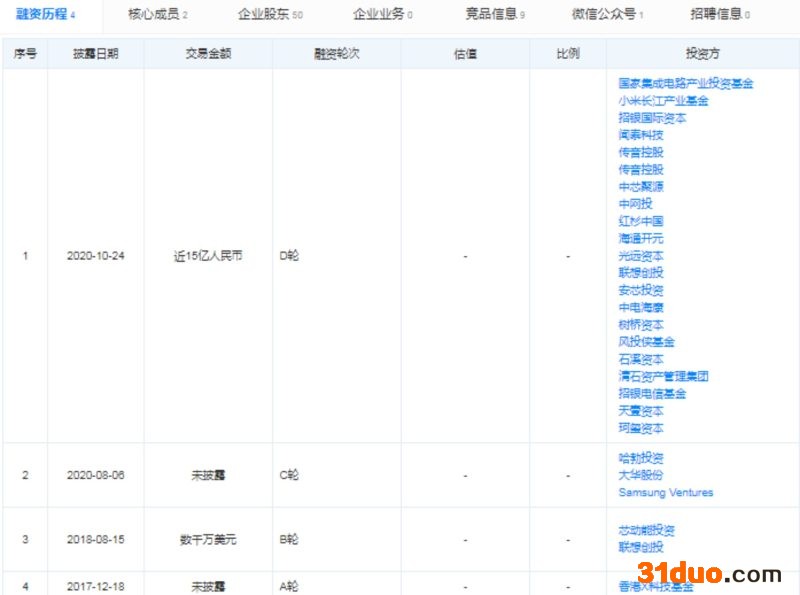The width and height of the screenshot is (800, 595).
Task: Open the 清石资产管理集团 link
Action: coord(663,376)
